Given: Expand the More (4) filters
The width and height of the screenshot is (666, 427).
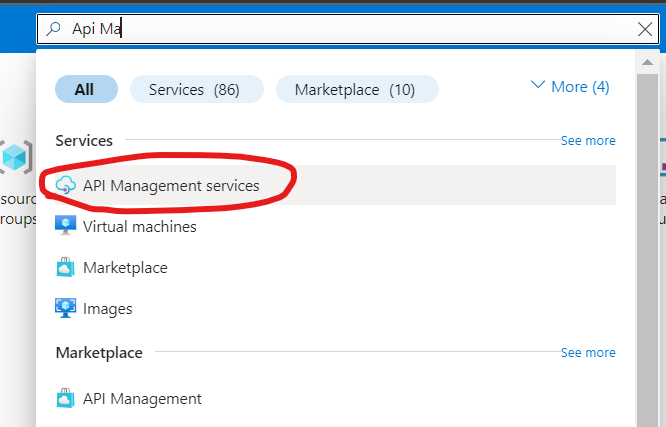Looking at the screenshot, I should coord(570,87).
